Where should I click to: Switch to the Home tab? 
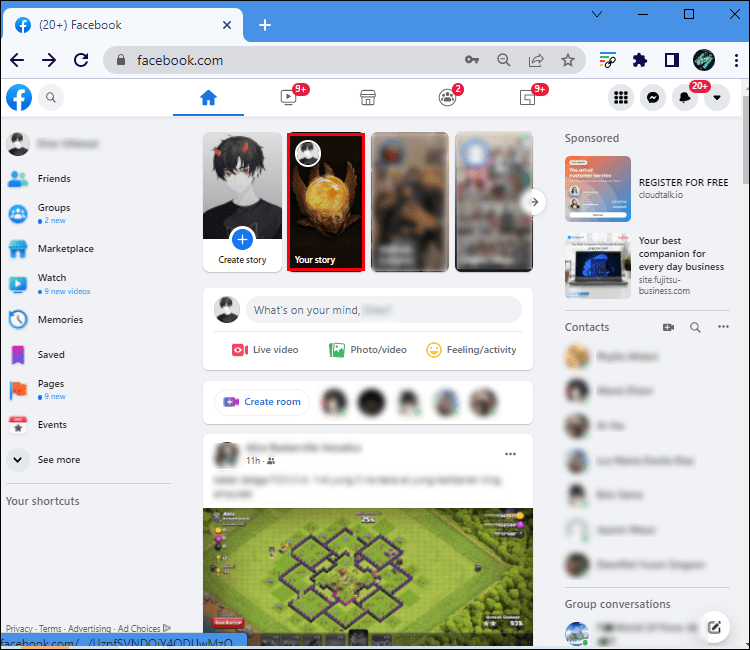tap(208, 97)
